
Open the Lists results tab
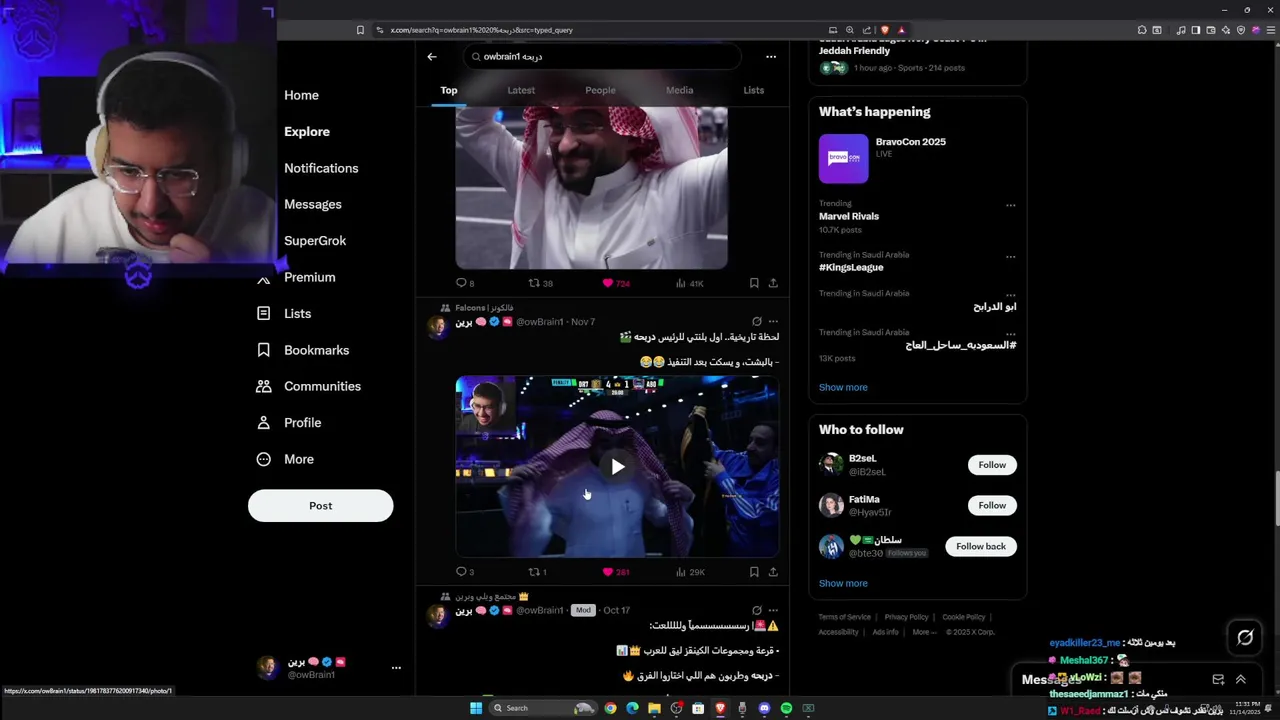[754, 90]
